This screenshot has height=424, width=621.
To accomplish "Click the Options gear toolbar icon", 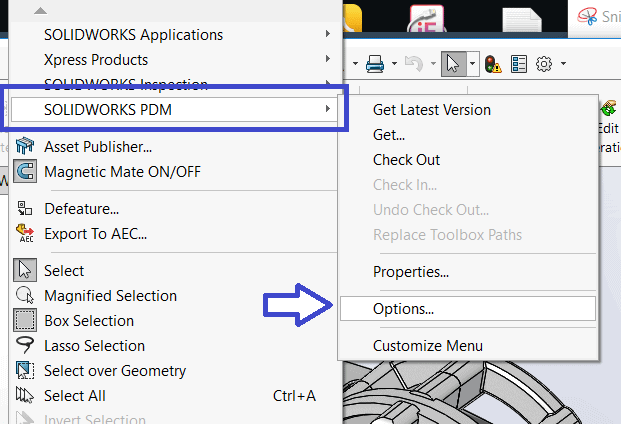I will pyautogui.click(x=544, y=64).
